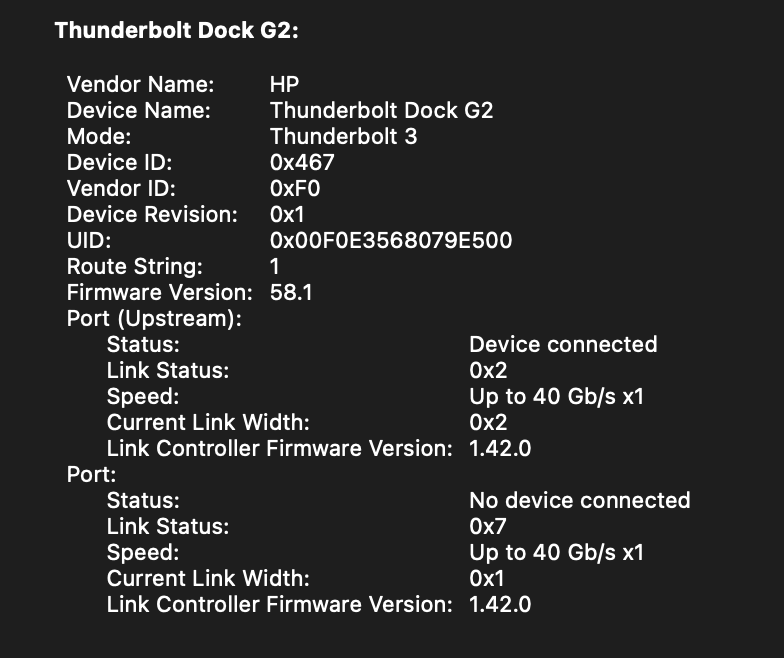
Task: Click the Current Link Width value 0x2
Action: pos(489,422)
